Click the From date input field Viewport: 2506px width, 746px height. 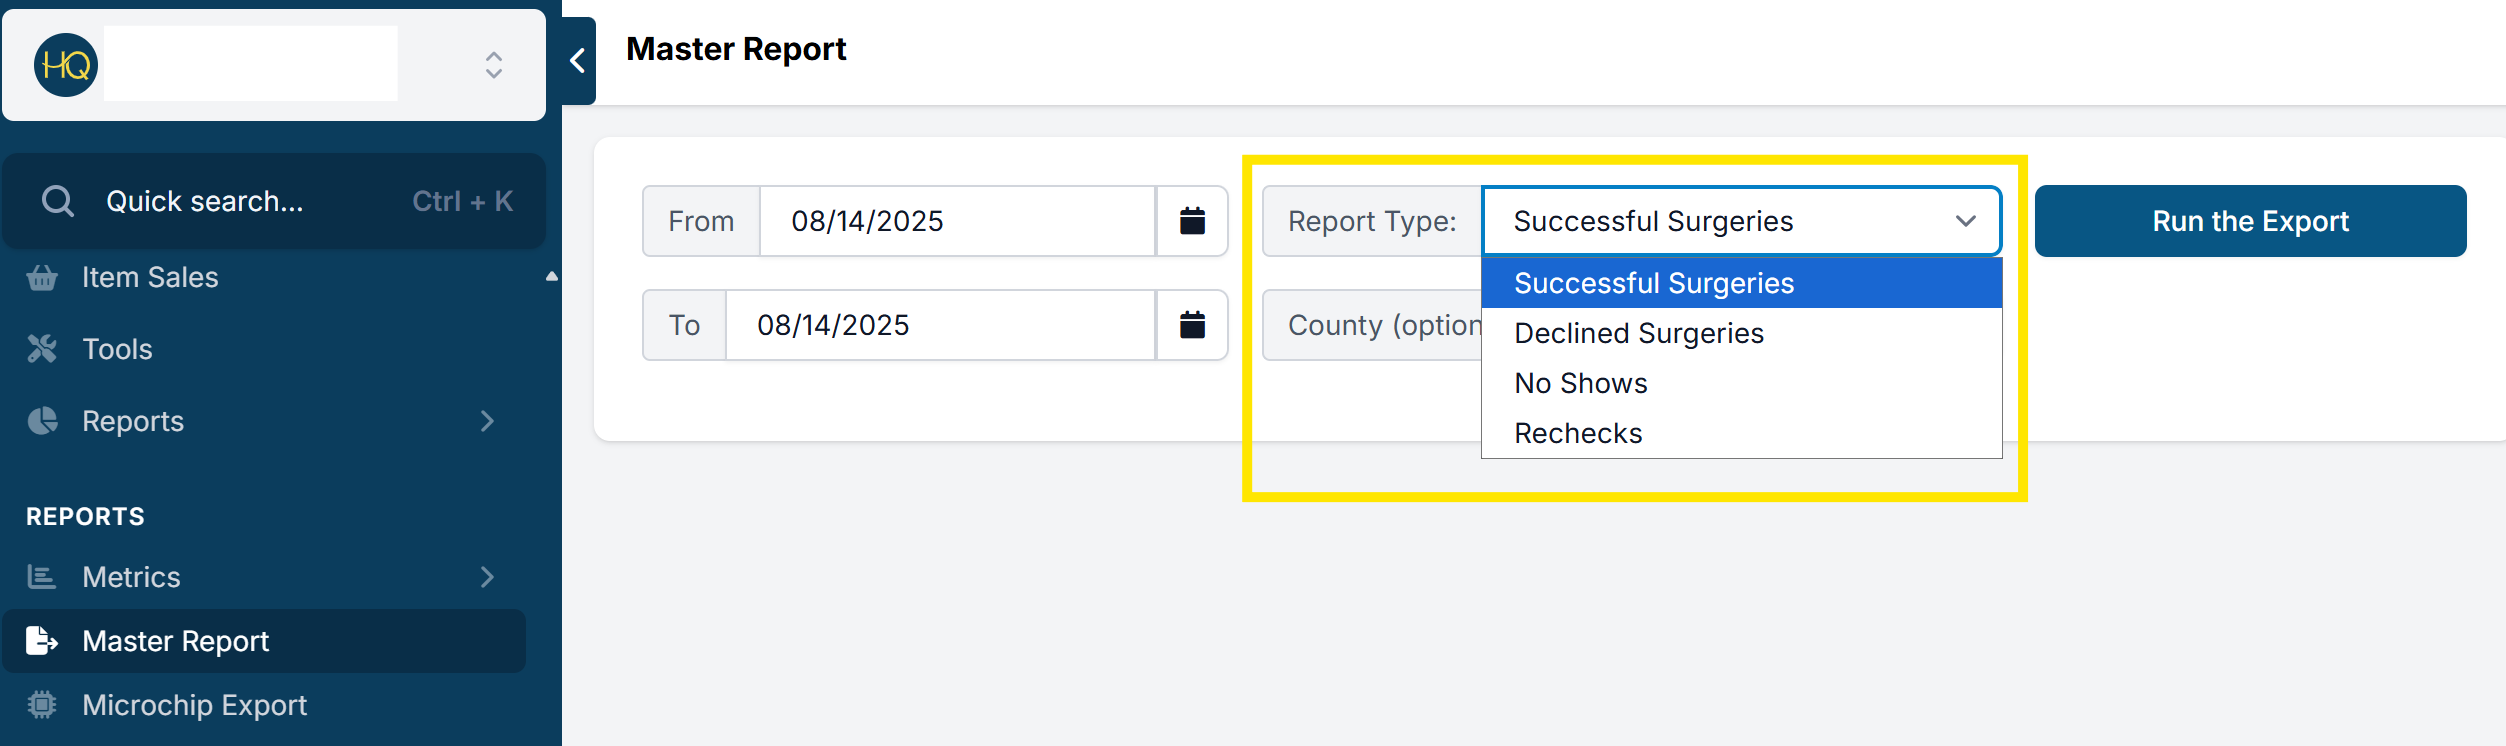(x=957, y=221)
